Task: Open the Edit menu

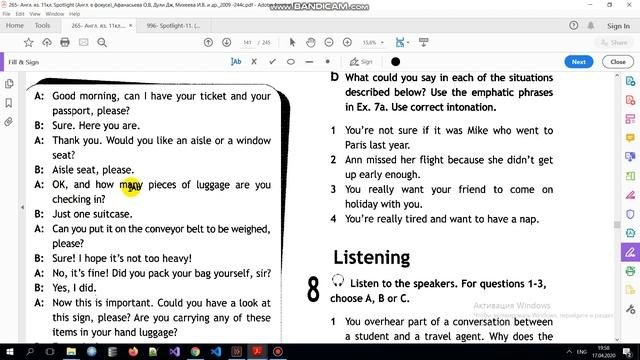Action: coord(20,14)
